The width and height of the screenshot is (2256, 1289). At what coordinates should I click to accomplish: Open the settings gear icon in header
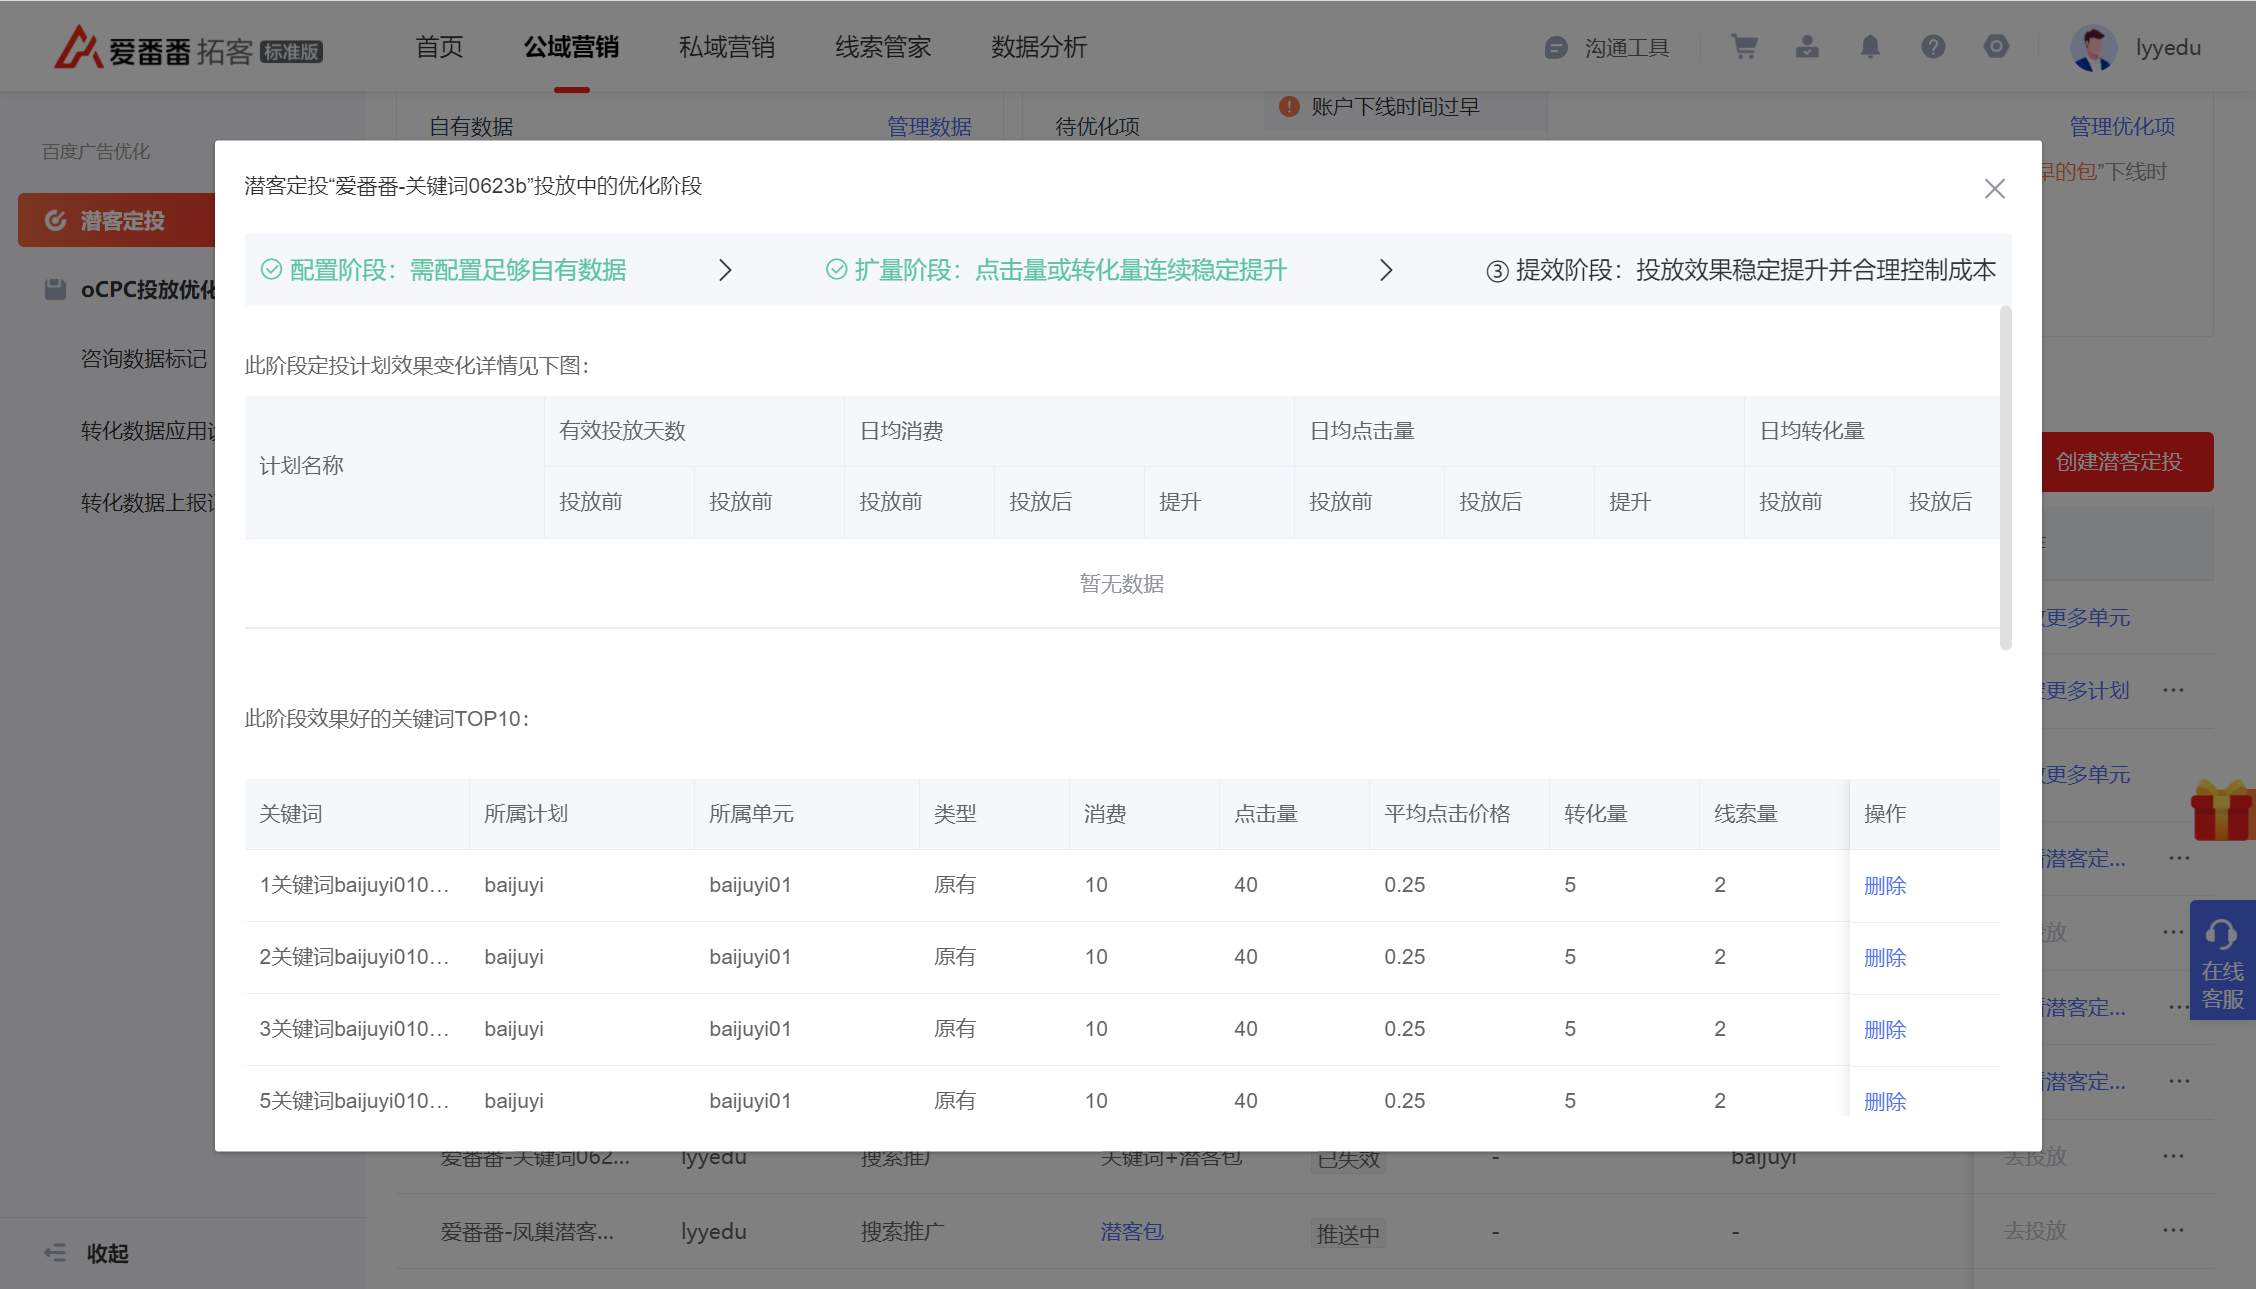tap(1996, 47)
